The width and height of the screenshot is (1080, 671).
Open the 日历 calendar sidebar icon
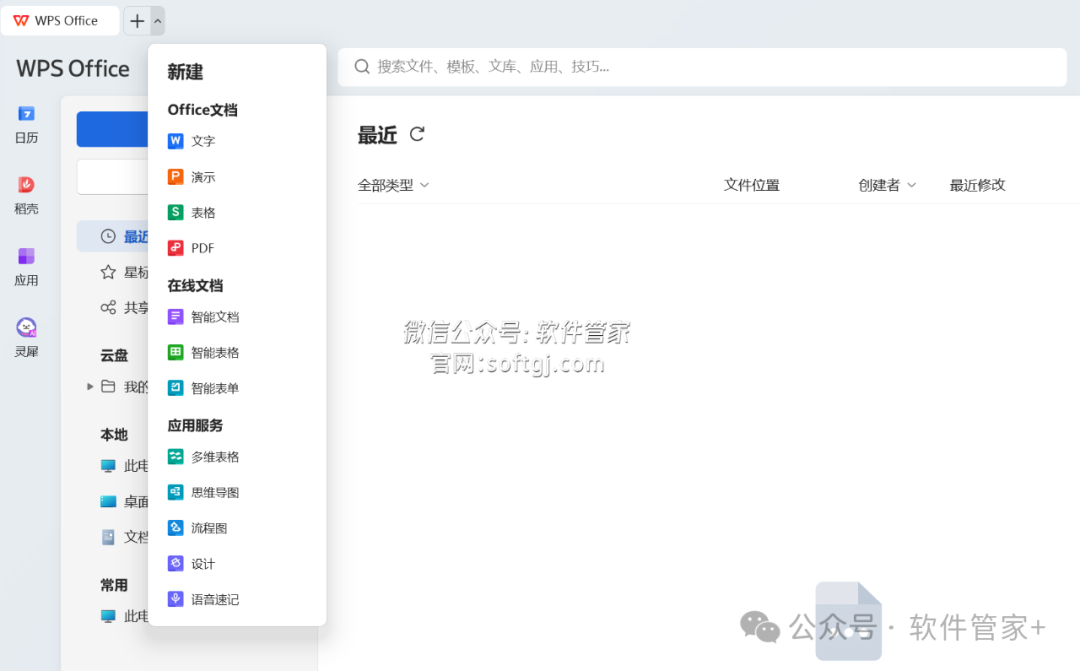coord(26,114)
